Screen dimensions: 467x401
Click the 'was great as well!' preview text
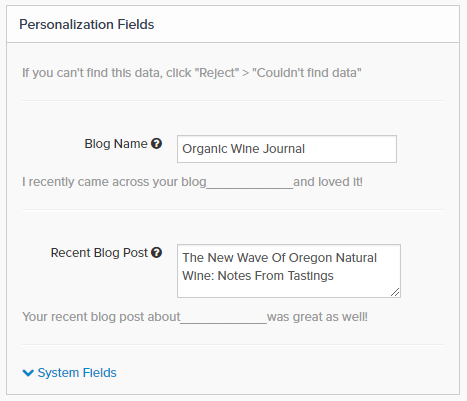pos(317,317)
